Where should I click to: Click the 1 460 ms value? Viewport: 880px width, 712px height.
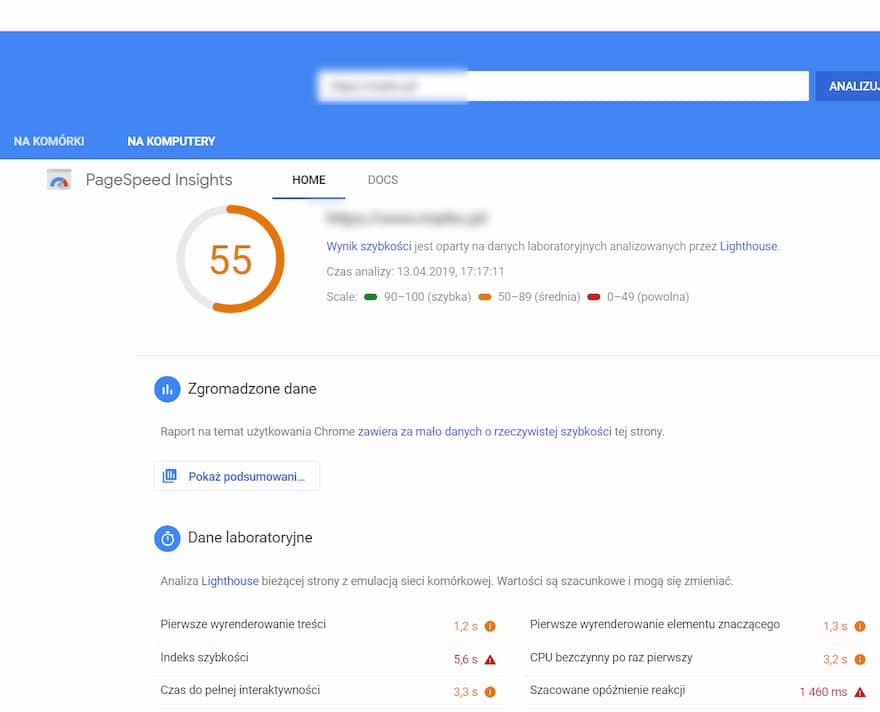pyautogui.click(x=823, y=692)
